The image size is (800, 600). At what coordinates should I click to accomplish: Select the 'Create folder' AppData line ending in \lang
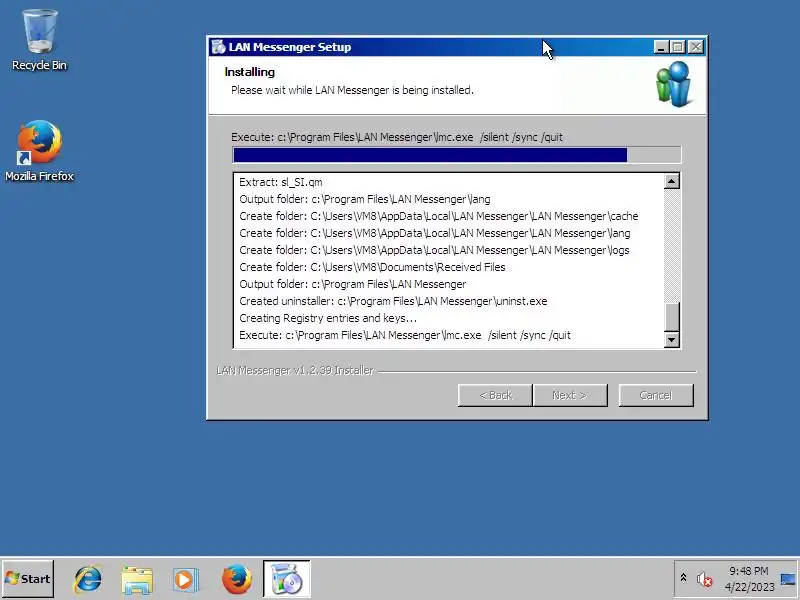435,233
